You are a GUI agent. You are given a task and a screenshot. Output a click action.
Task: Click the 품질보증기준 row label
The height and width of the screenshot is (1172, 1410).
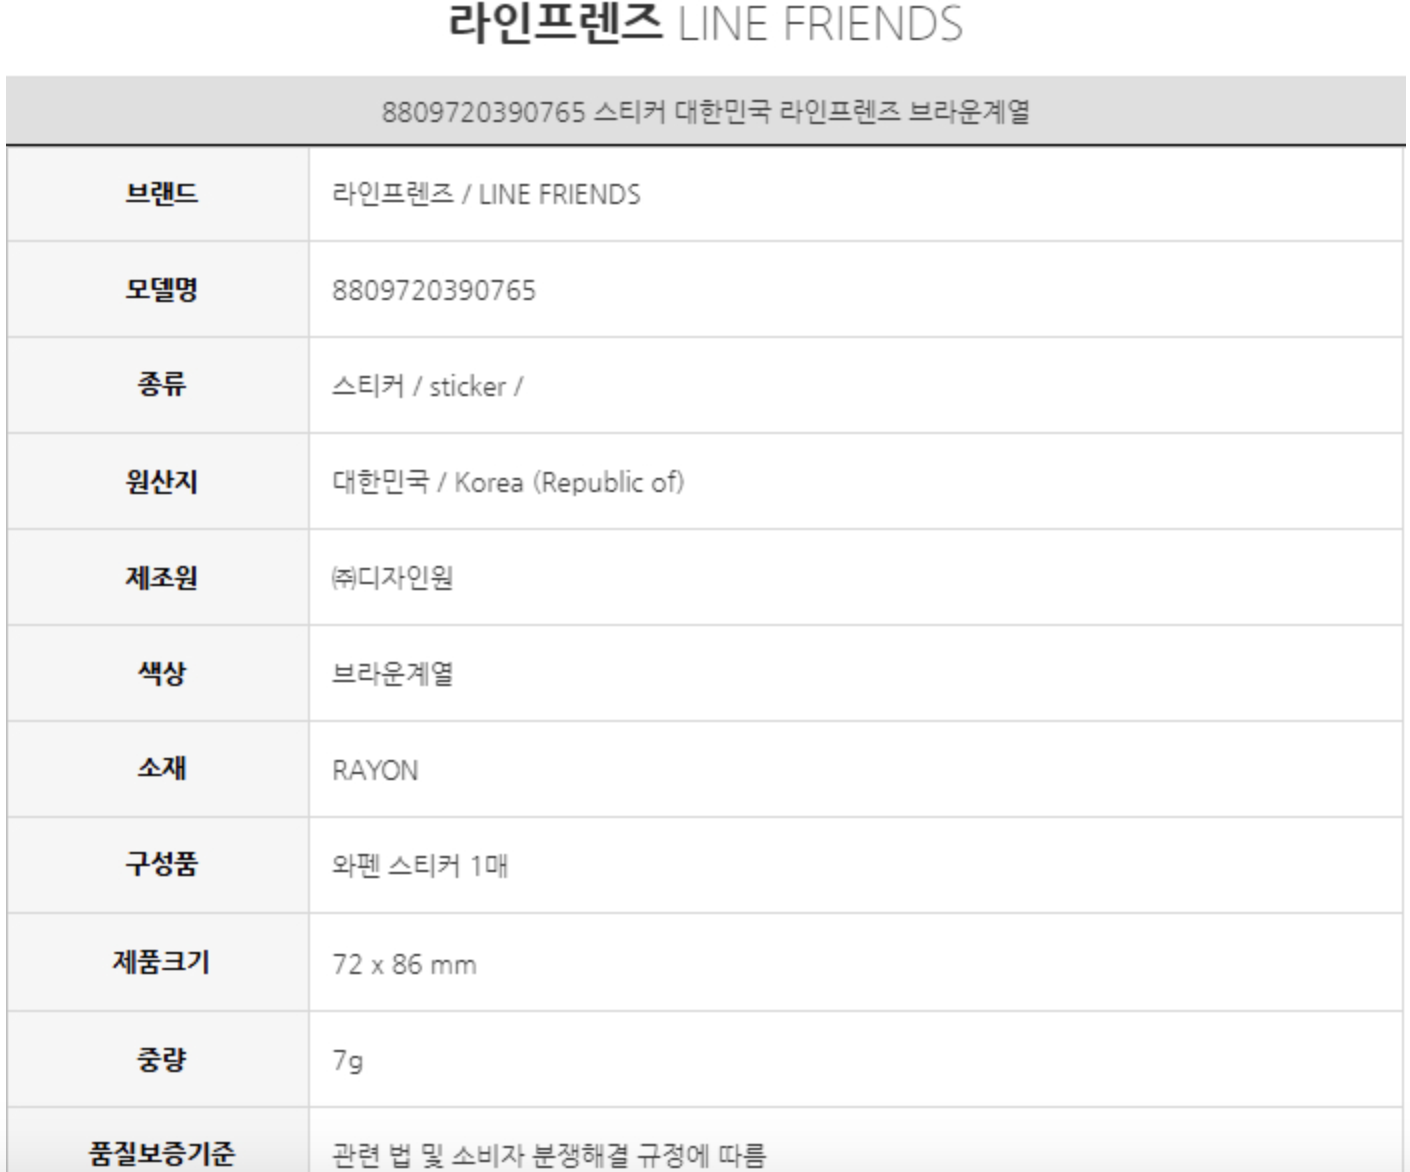pyautogui.click(x=161, y=1154)
